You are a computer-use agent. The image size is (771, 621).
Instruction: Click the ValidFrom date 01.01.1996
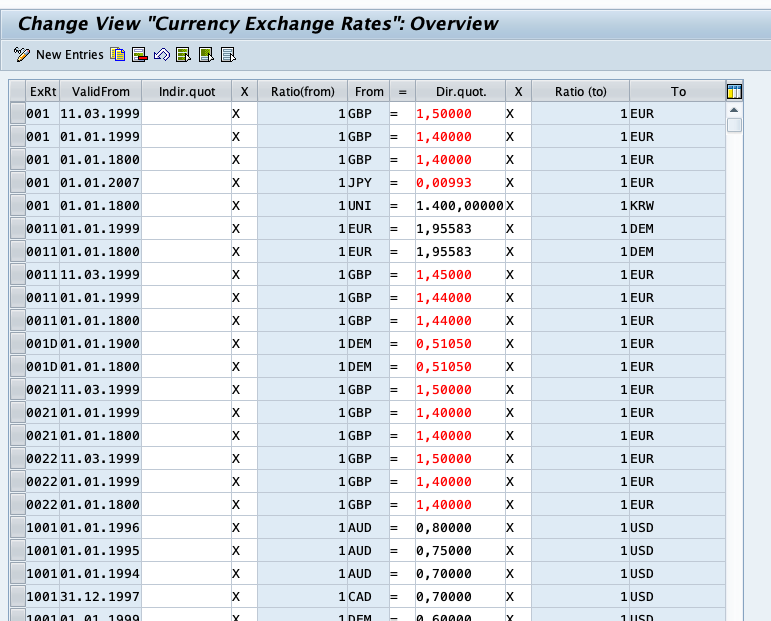(x=100, y=528)
